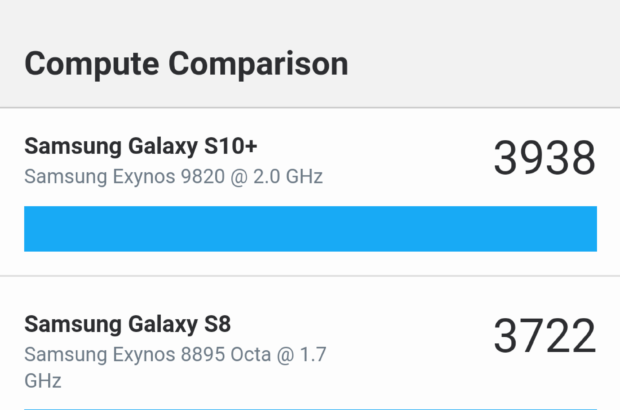This screenshot has height=410, width=620.
Task: Click the 2.0 GHz clock speed label
Action: click(290, 177)
